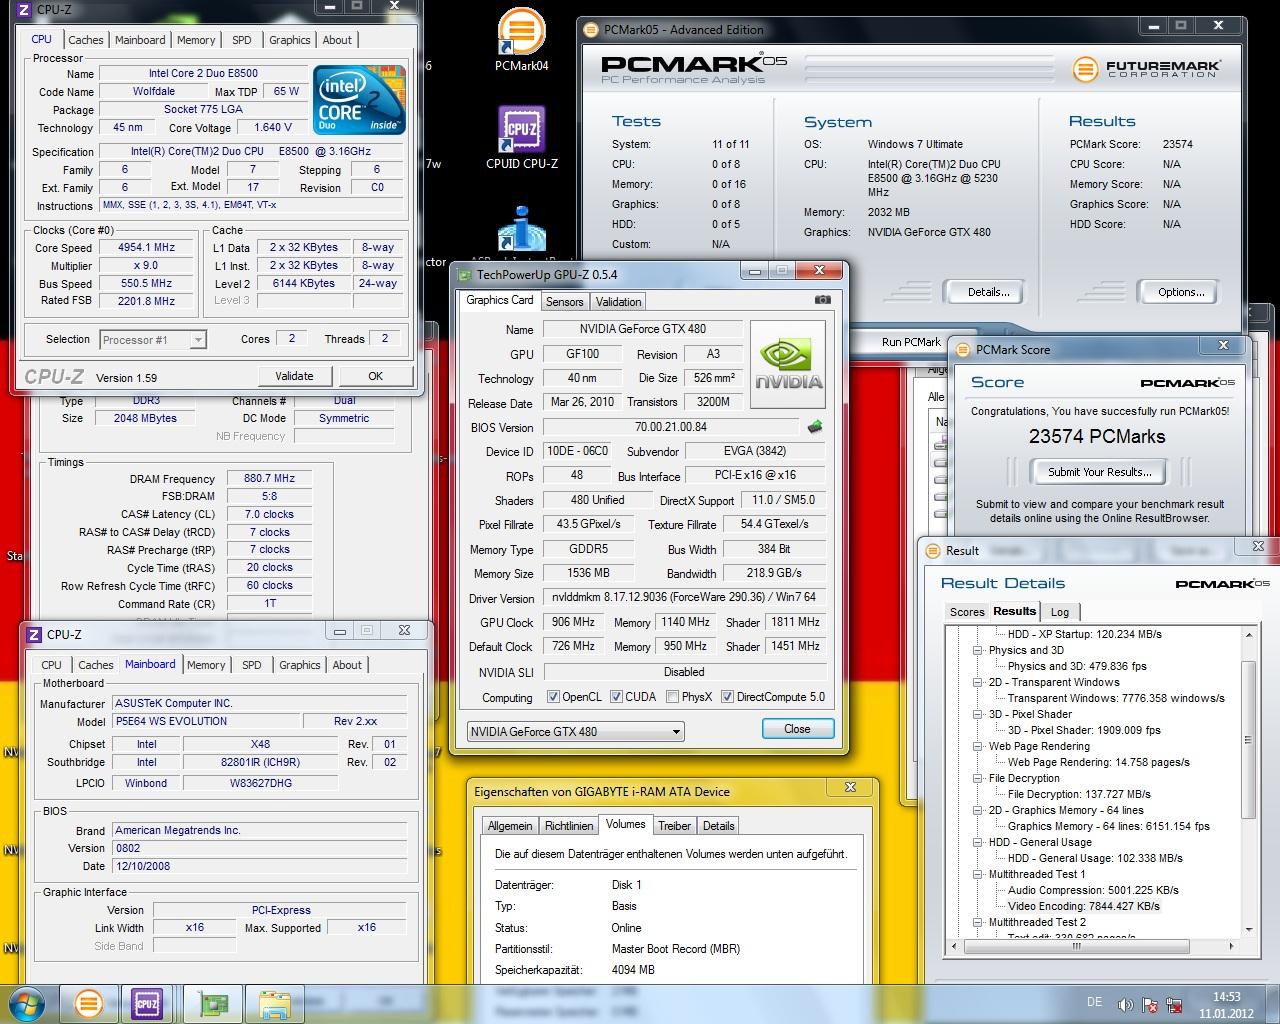Viewport: 1280px width, 1024px height.
Task: Open the Caches tab in top CPU-Z
Action: [x=85, y=40]
